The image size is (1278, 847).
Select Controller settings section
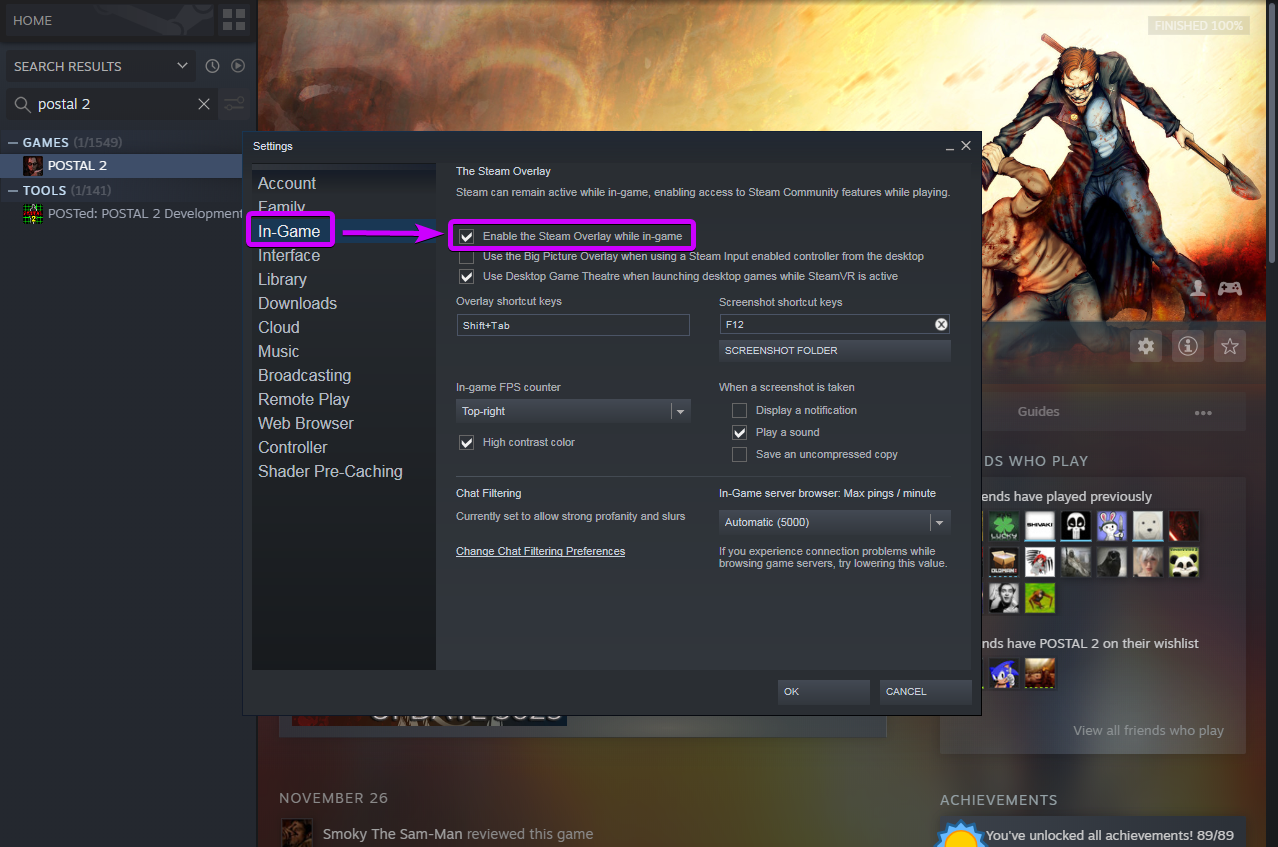293,448
